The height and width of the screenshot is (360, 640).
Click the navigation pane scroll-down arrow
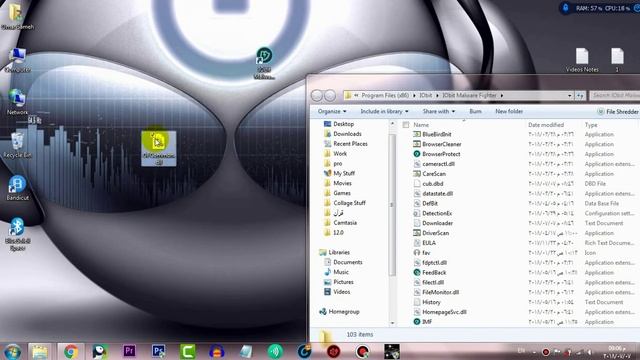click(392, 323)
